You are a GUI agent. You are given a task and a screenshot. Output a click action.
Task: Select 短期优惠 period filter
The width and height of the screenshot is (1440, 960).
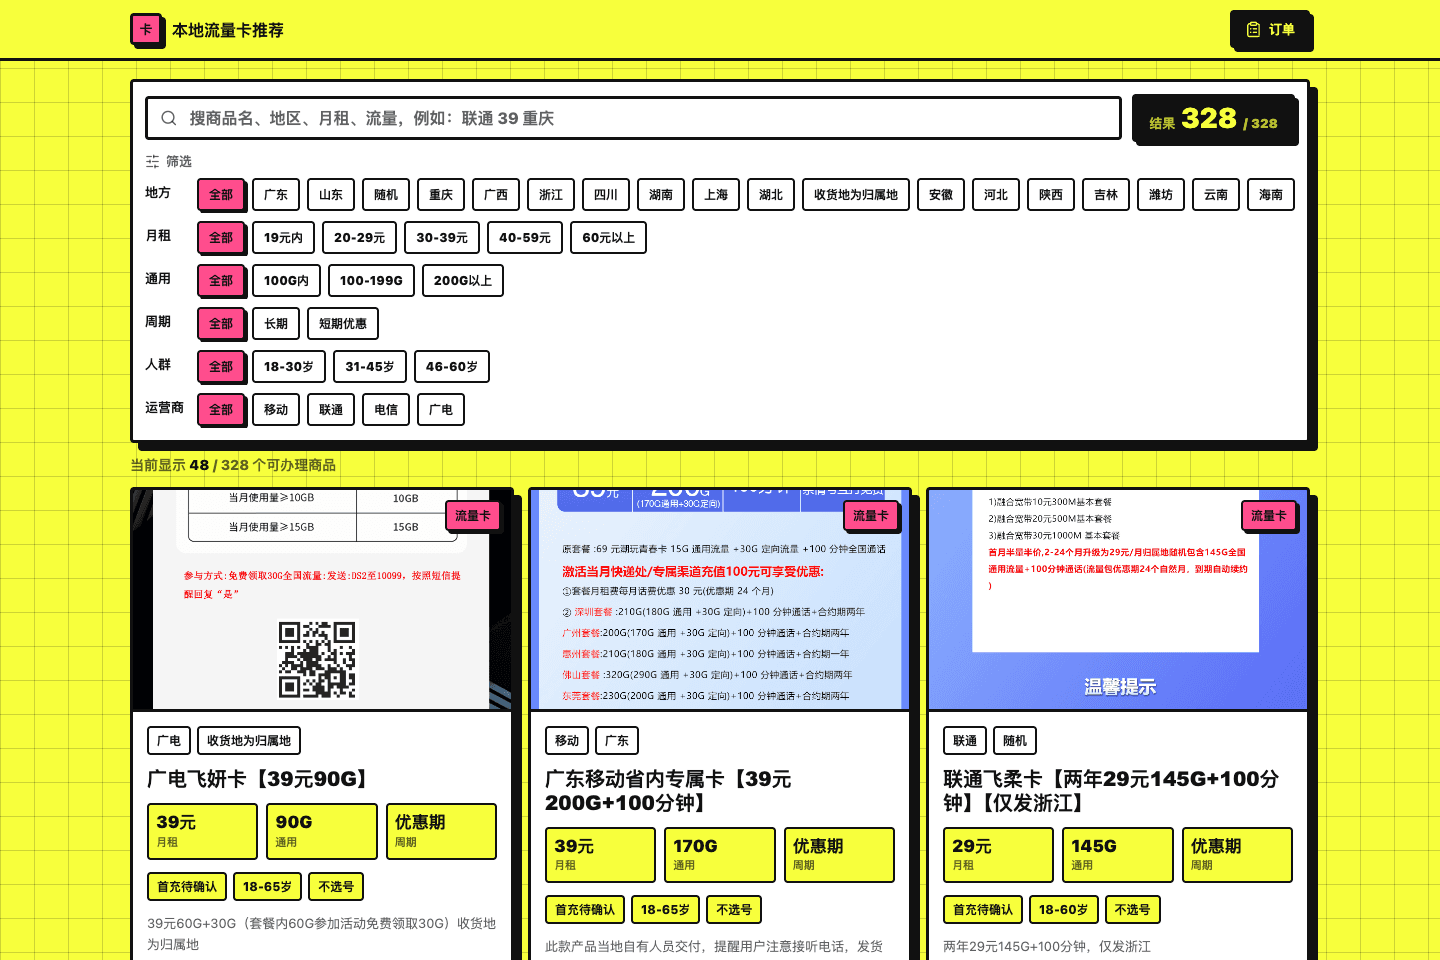point(343,324)
